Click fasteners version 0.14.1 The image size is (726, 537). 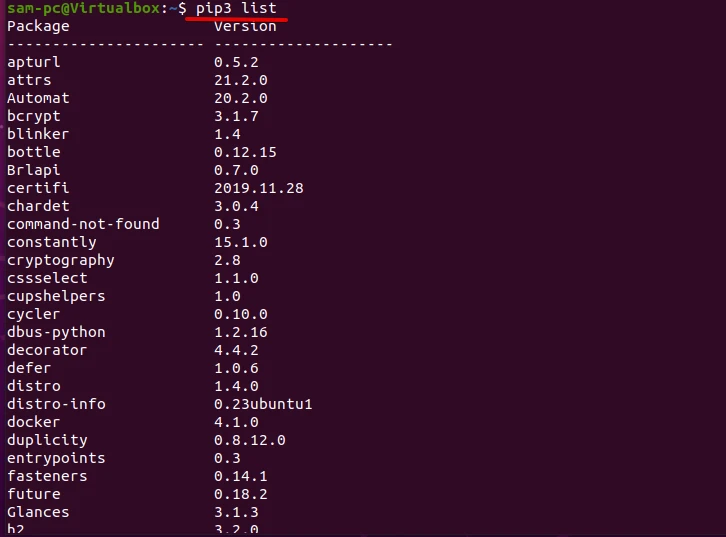(x=241, y=477)
